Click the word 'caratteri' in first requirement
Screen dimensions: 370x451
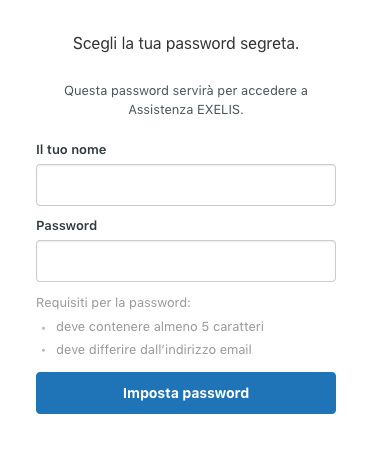(238, 326)
